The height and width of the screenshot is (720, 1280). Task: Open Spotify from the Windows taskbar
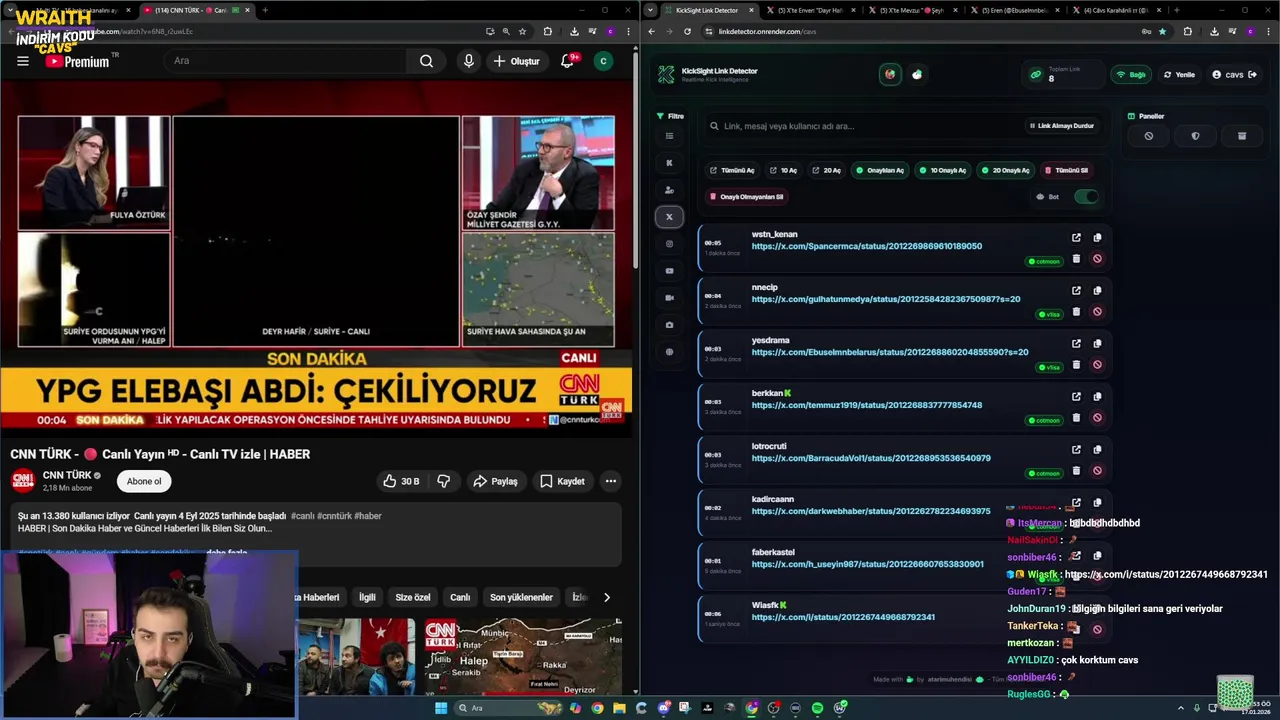pos(817,708)
